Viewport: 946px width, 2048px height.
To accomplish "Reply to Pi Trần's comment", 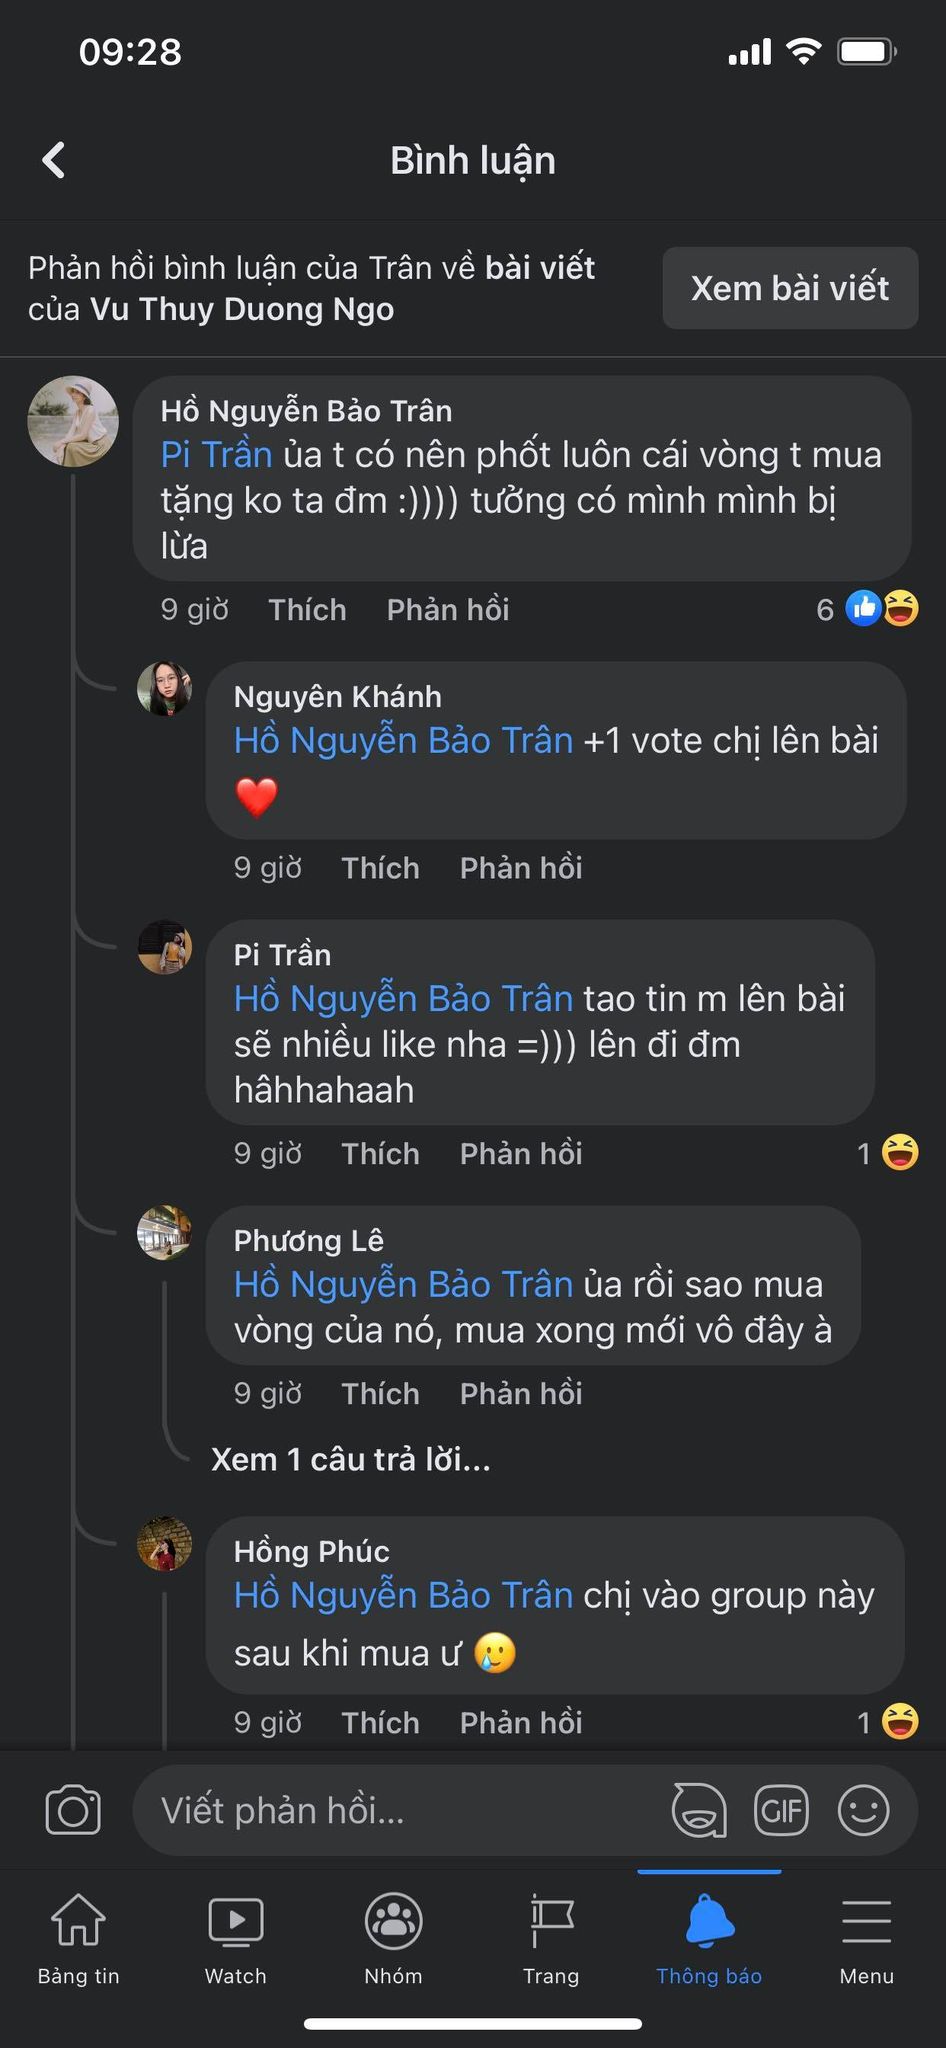I will tap(520, 1154).
